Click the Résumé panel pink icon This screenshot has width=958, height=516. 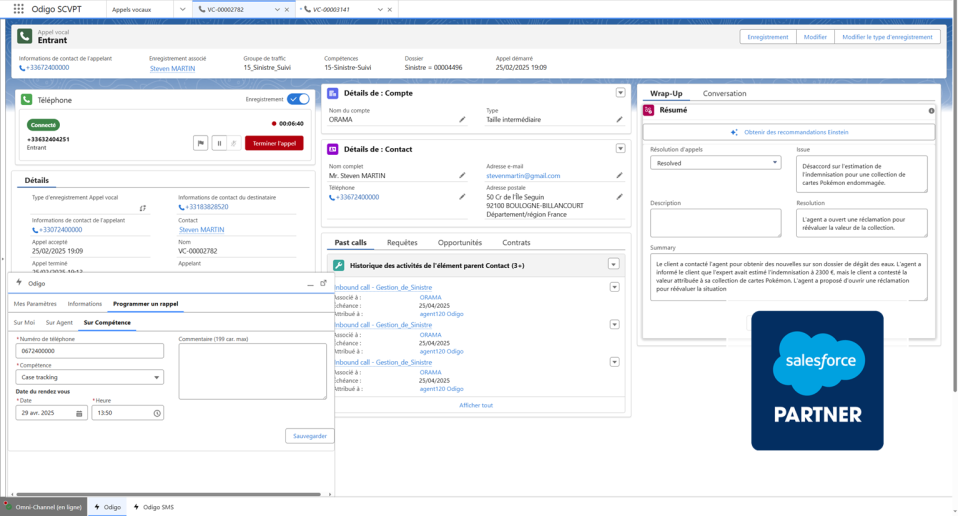[x=649, y=110]
